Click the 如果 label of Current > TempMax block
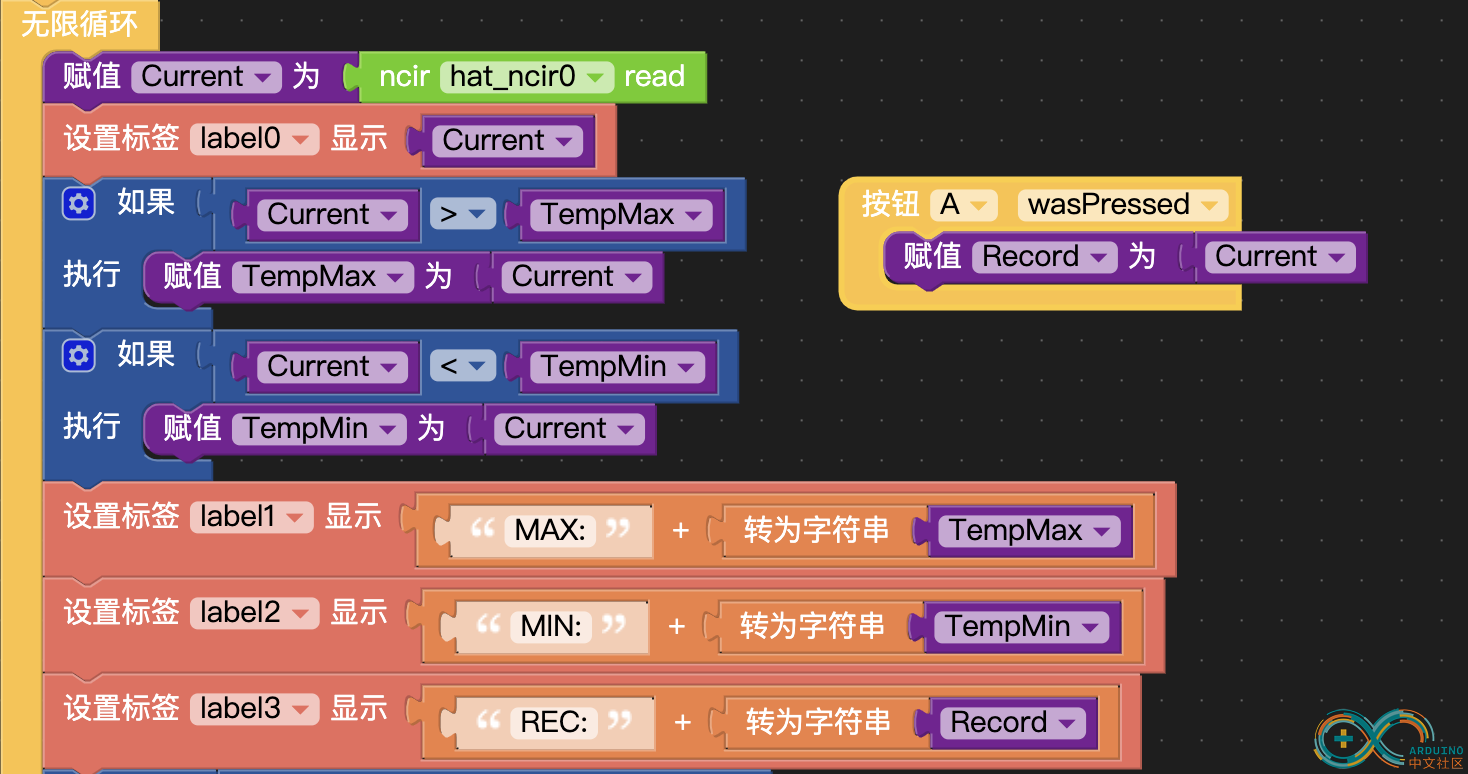 pos(146,203)
